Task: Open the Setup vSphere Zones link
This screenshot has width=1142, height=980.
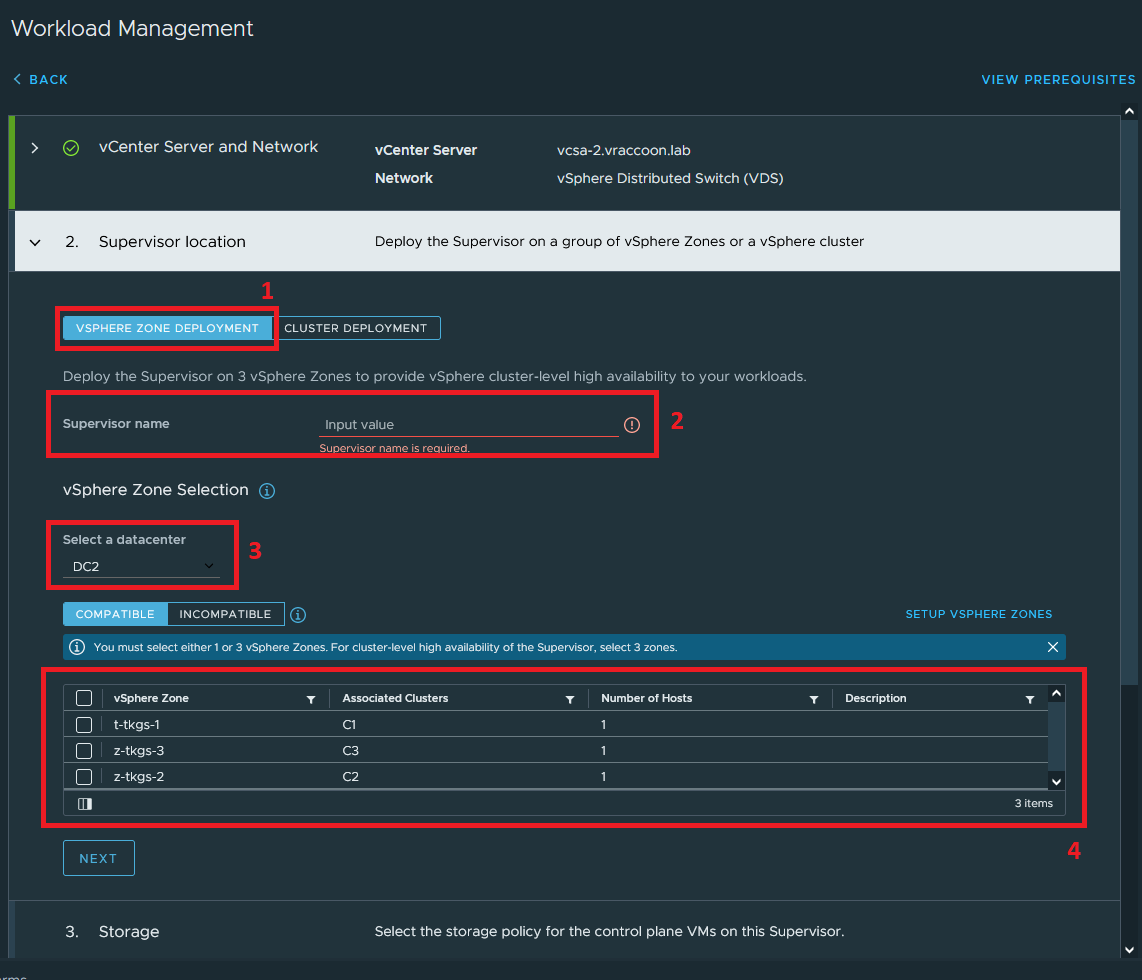Action: 978,614
